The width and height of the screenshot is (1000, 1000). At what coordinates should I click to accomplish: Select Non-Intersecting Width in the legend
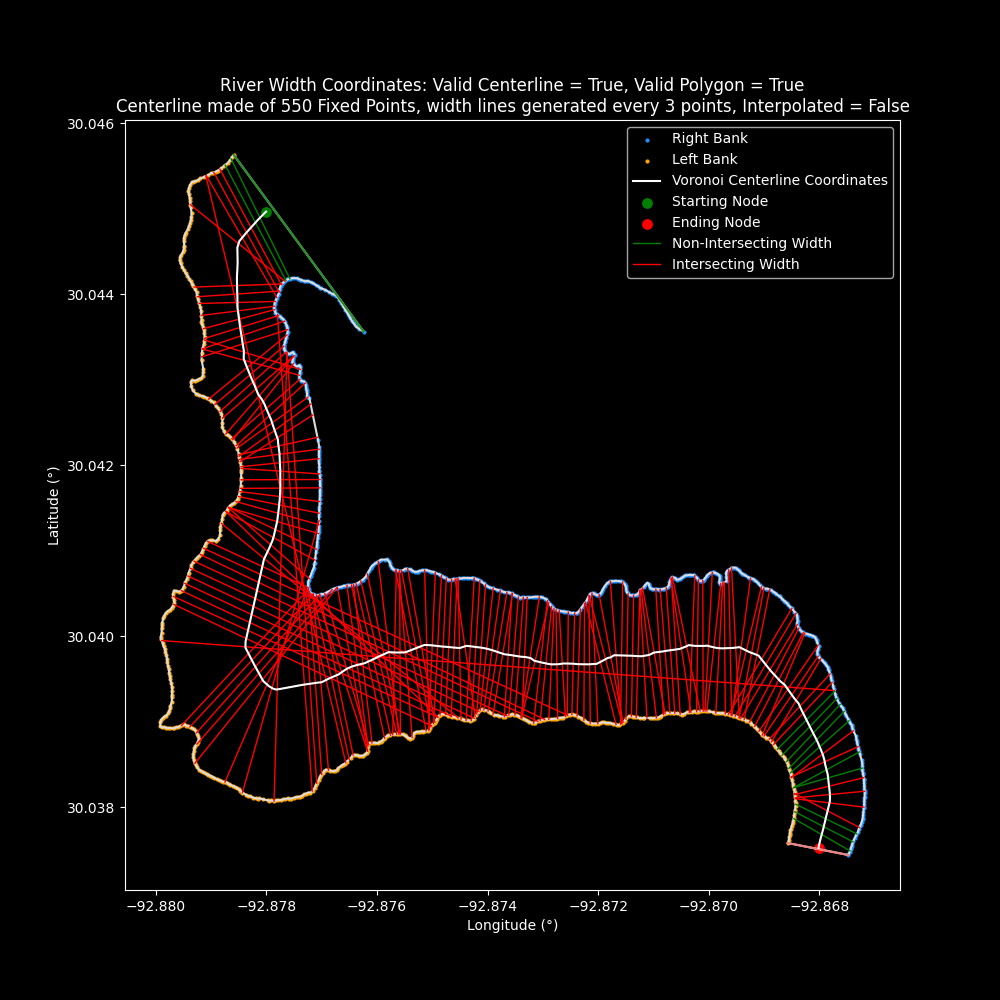click(751, 244)
